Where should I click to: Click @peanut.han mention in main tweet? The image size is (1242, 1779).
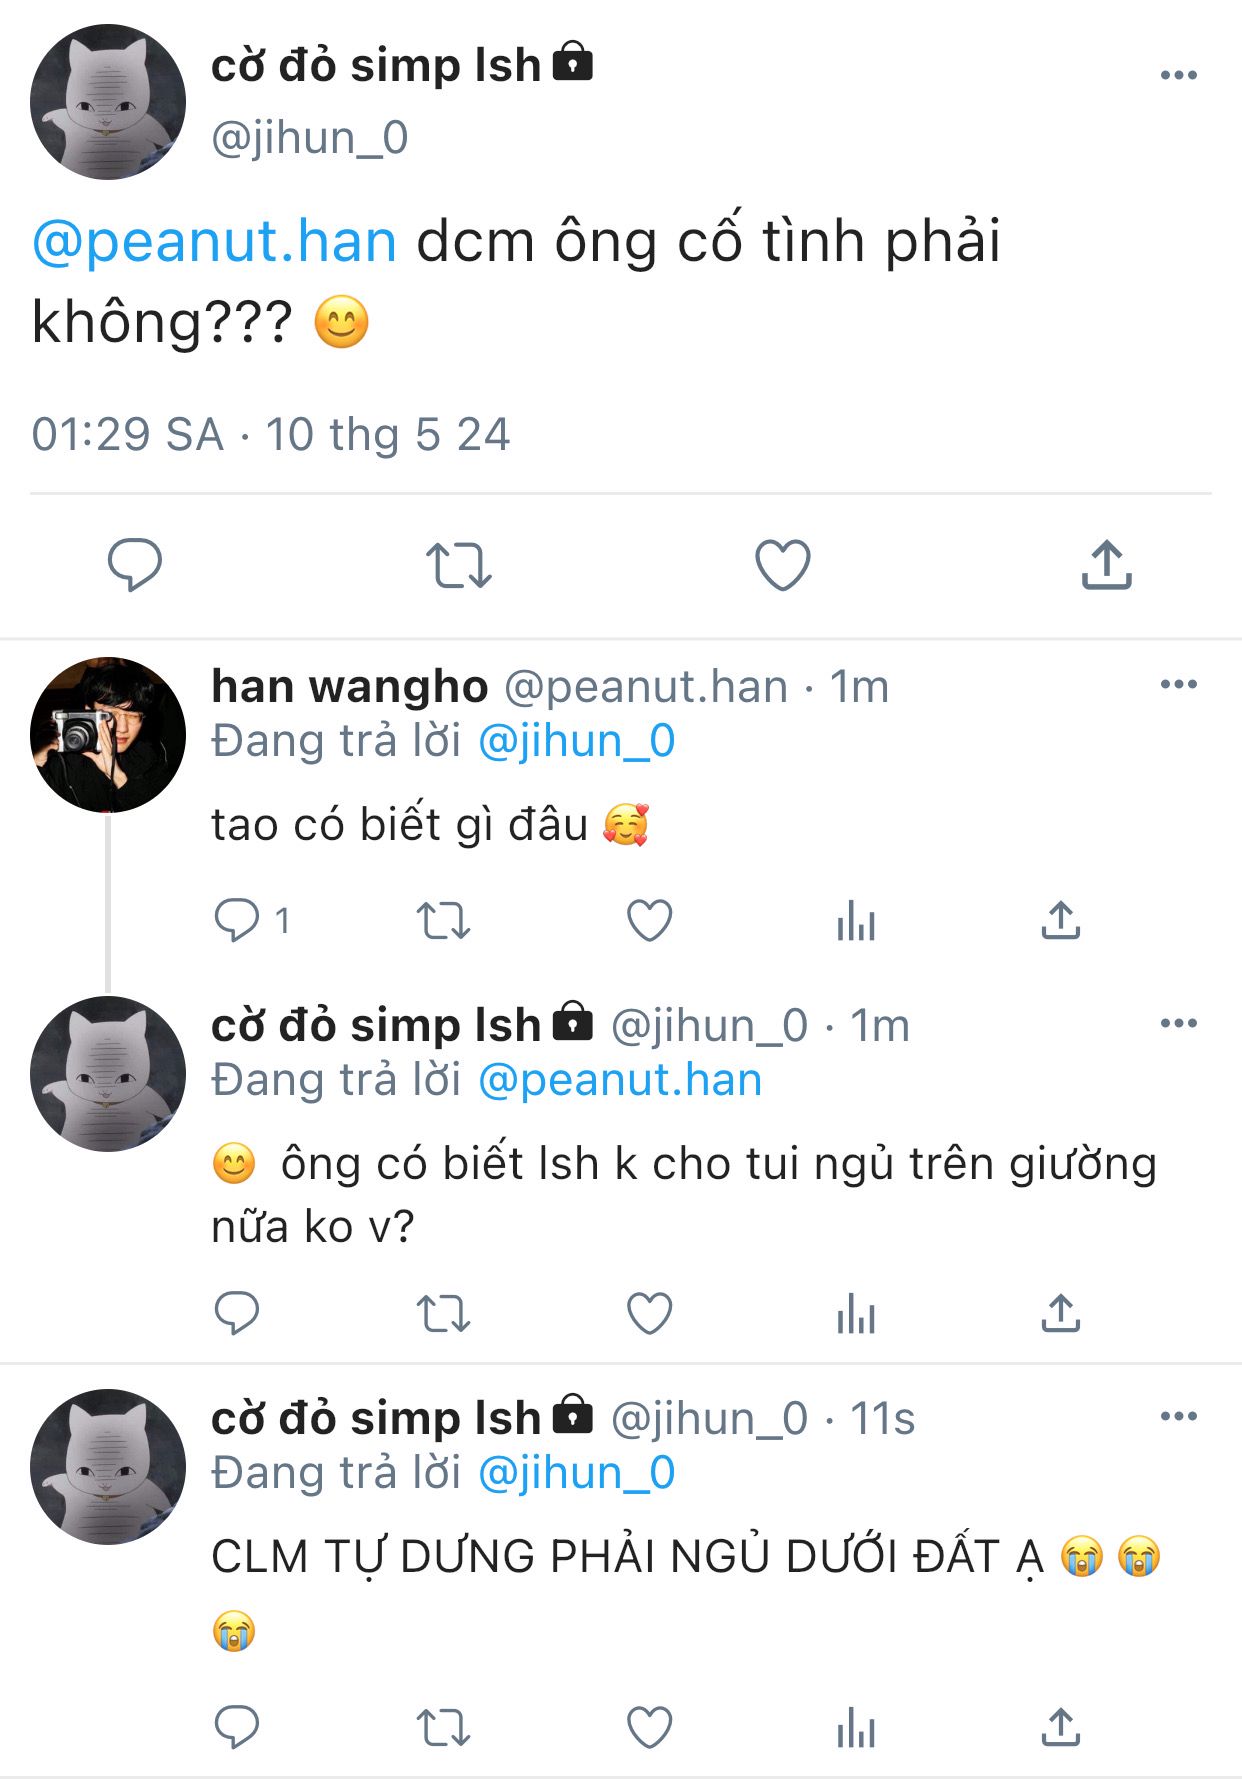coord(215,242)
